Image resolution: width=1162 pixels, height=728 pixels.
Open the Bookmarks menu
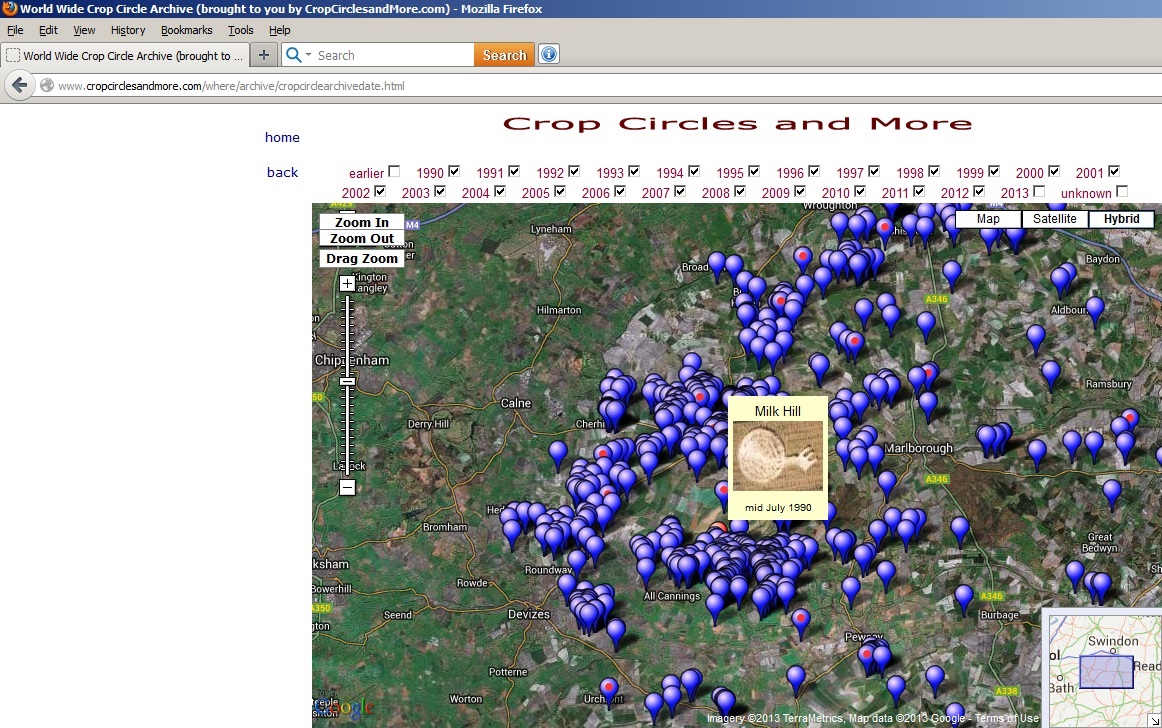tap(186, 30)
